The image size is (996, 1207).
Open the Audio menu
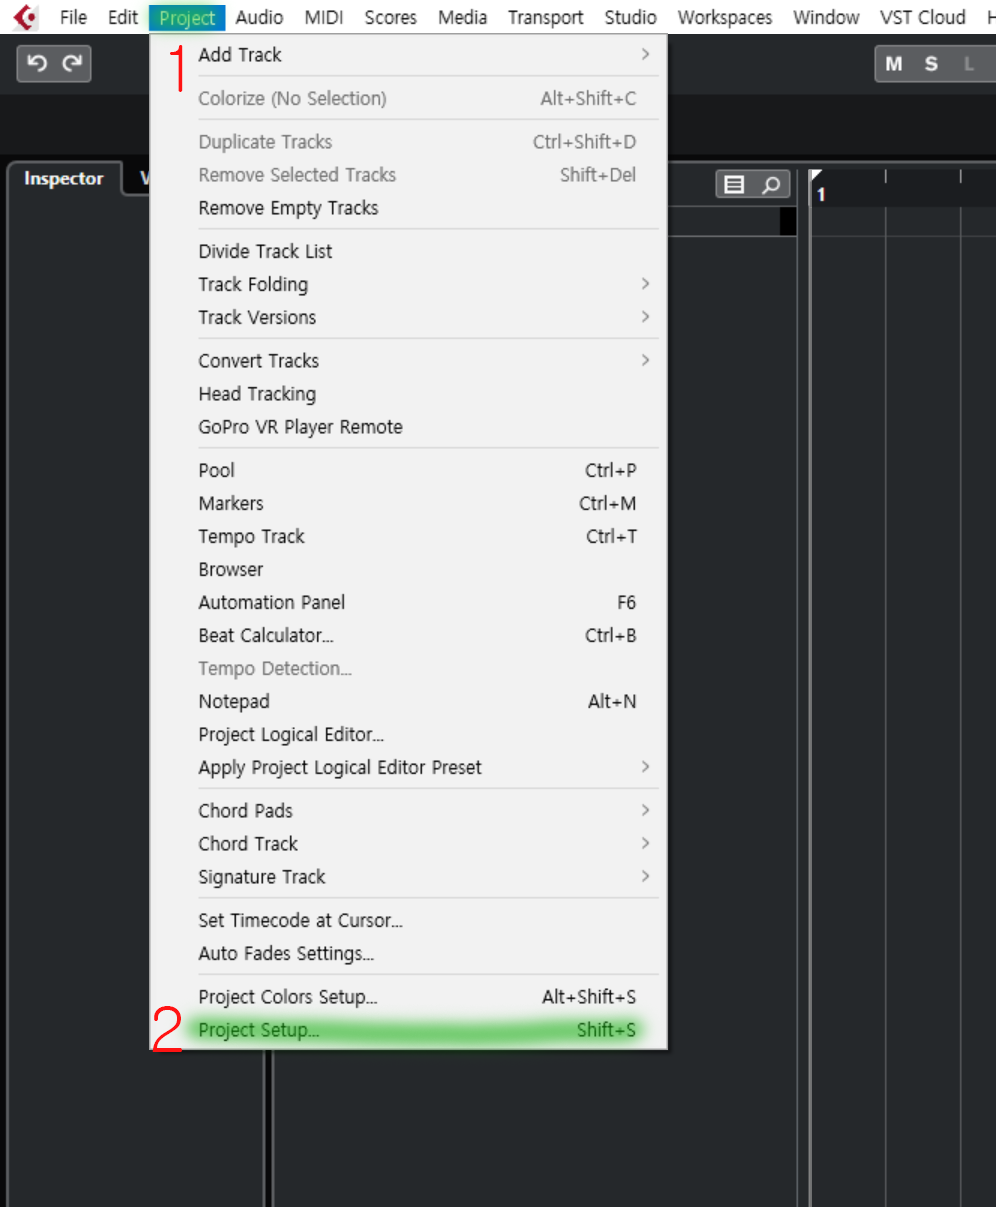(259, 17)
